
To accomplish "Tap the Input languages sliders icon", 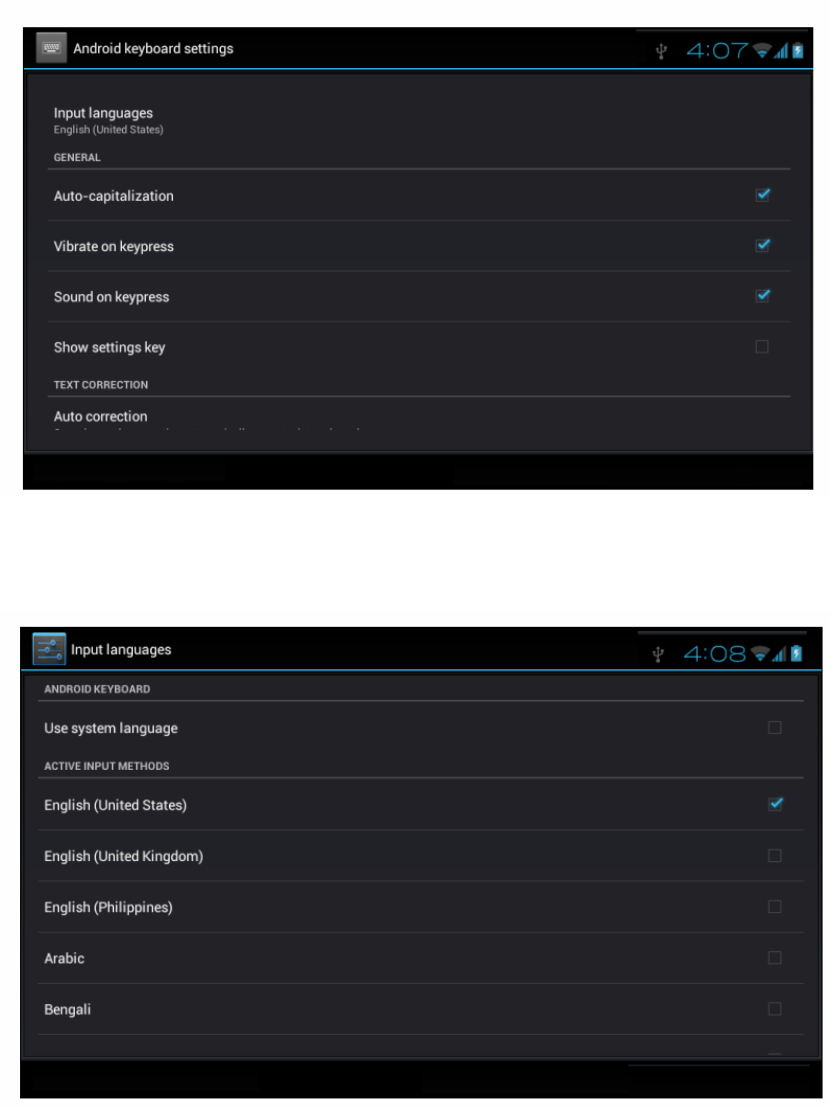I will [x=49, y=649].
